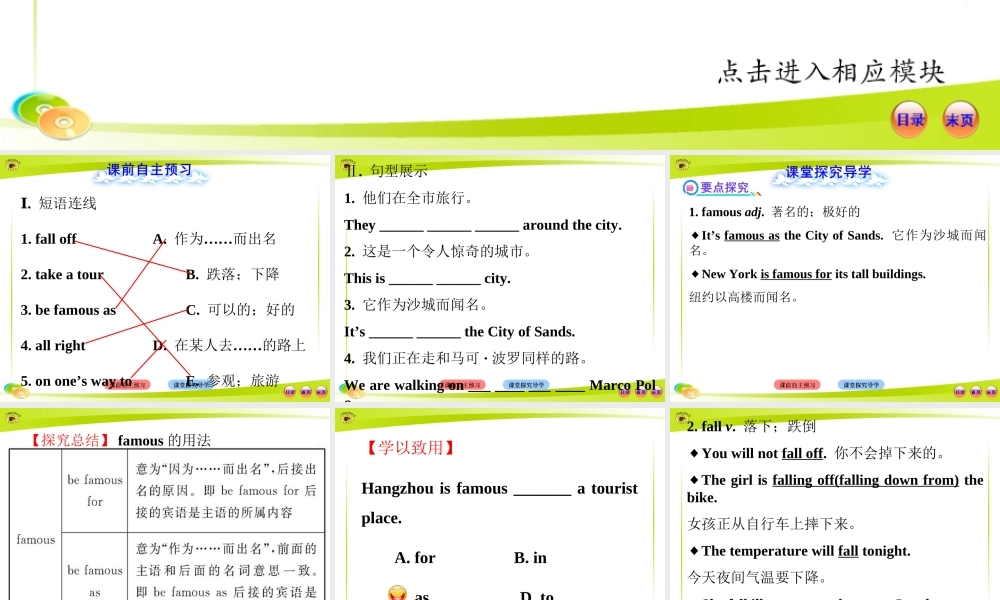Click sentence 'They ___ around the city.'
This screenshot has height=600, width=1000.
coord(483,225)
